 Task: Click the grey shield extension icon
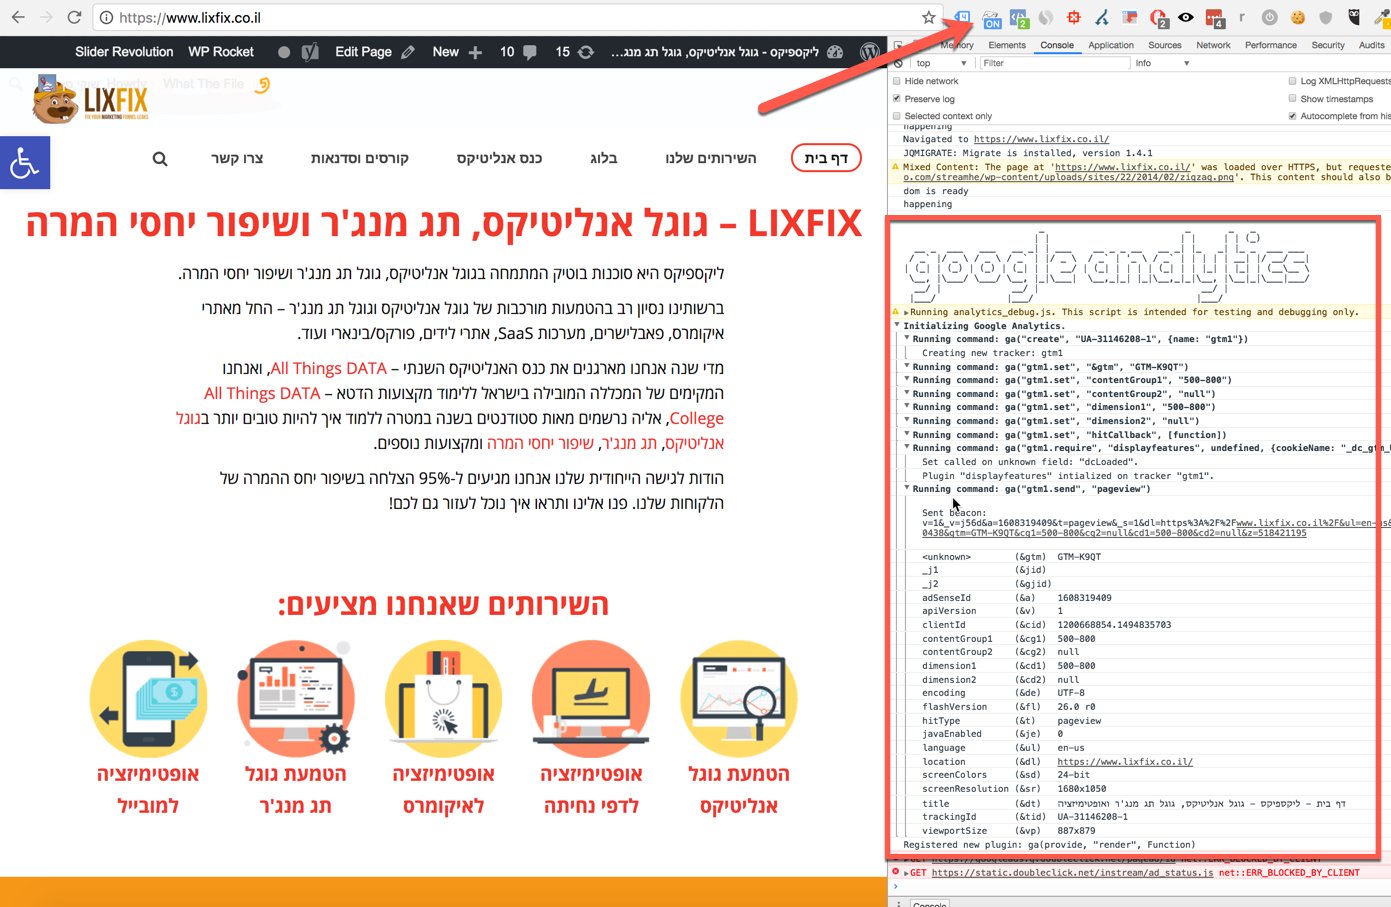(1326, 18)
